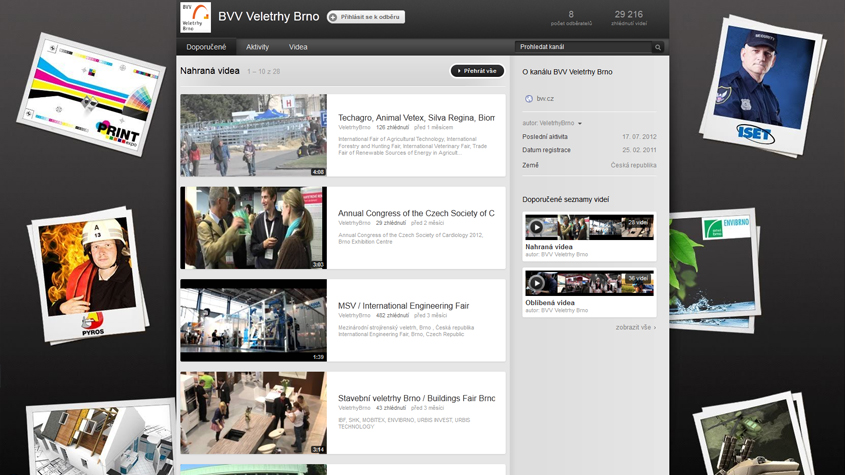Click the globe icon beside bvv.cz
The image size is (845, 475).
[x=529, y=99]
